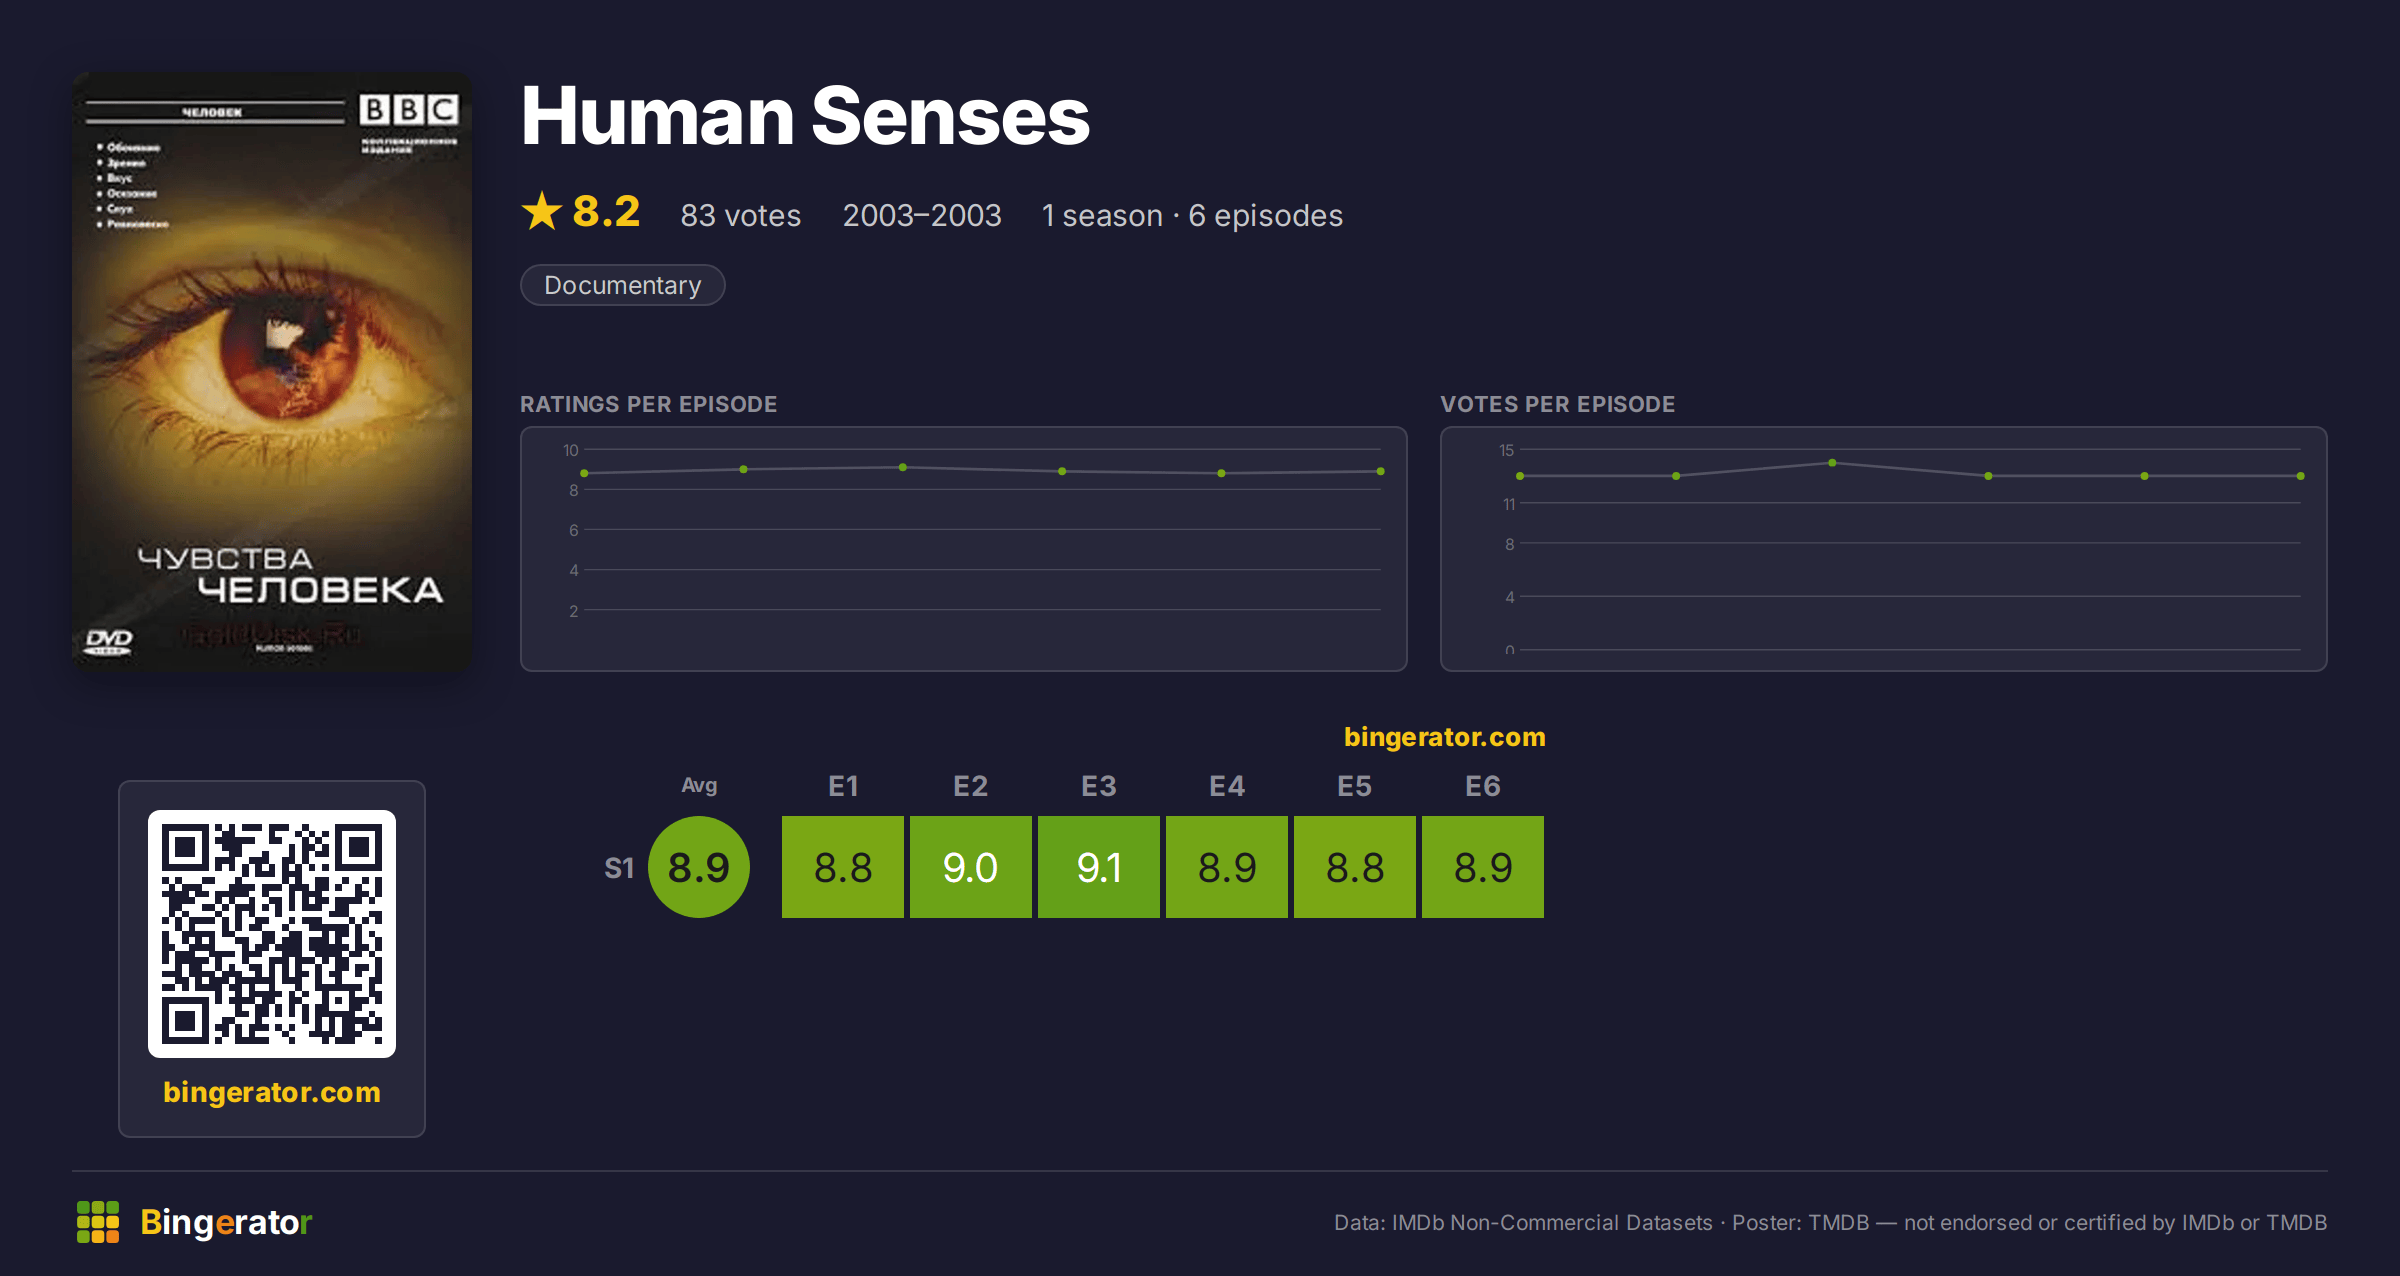Click the third data point on the ratings chart

(903, 467)
